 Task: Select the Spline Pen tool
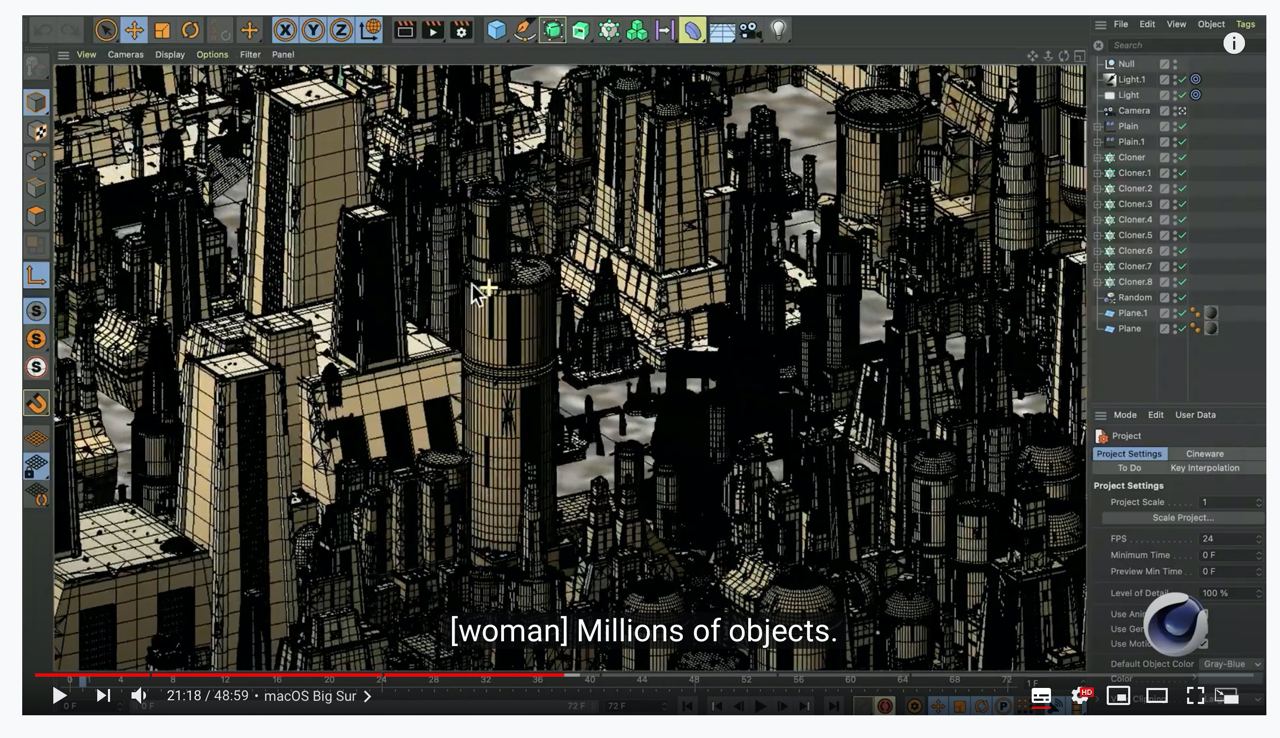coord(525,30)
